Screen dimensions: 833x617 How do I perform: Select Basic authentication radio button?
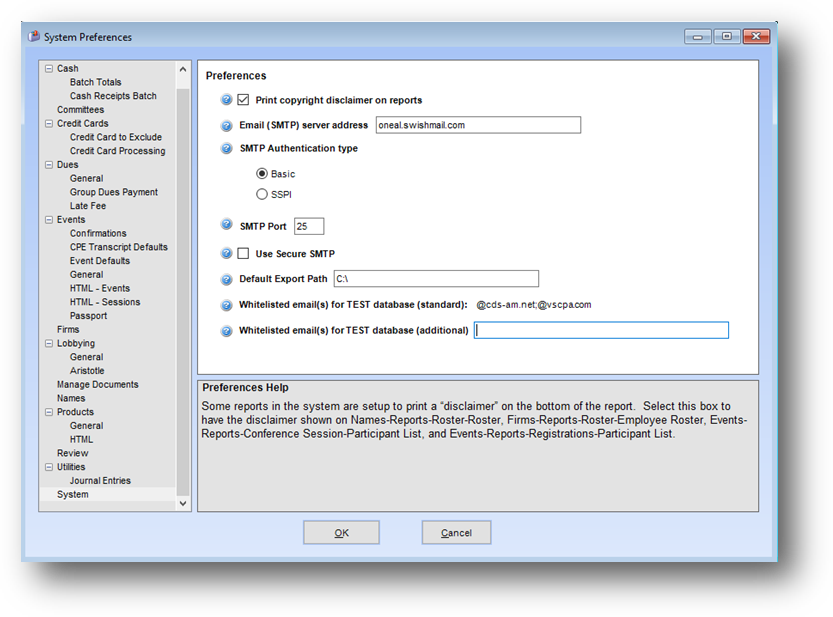[x=262, y=173]
